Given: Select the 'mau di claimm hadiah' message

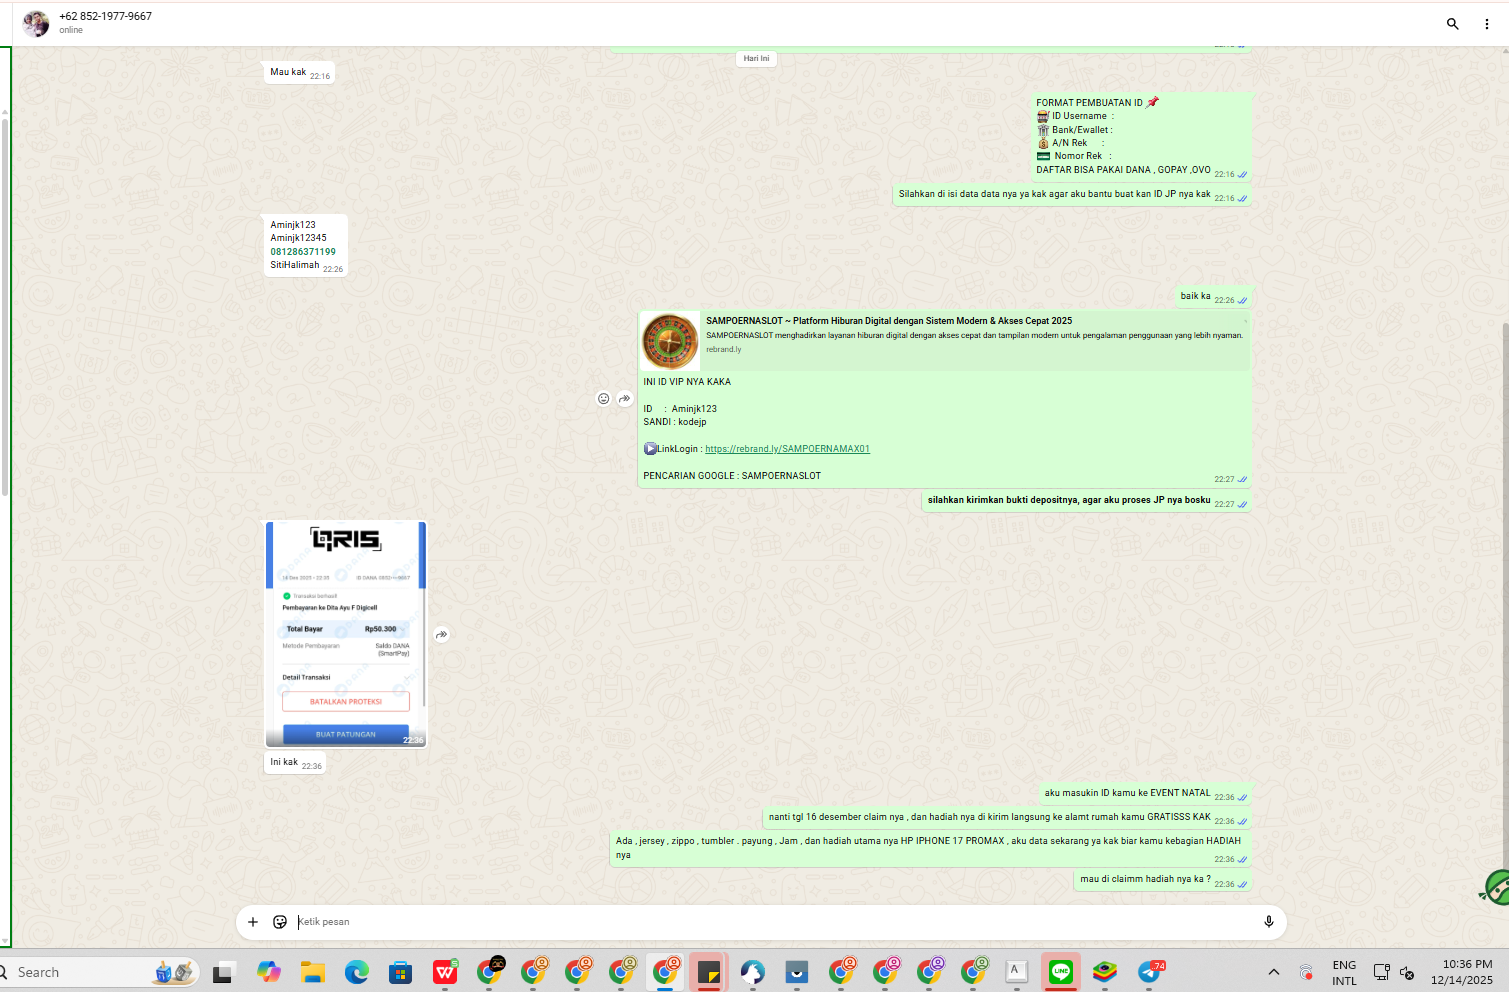Looking at the screenshot, I should pos(1162,880).
